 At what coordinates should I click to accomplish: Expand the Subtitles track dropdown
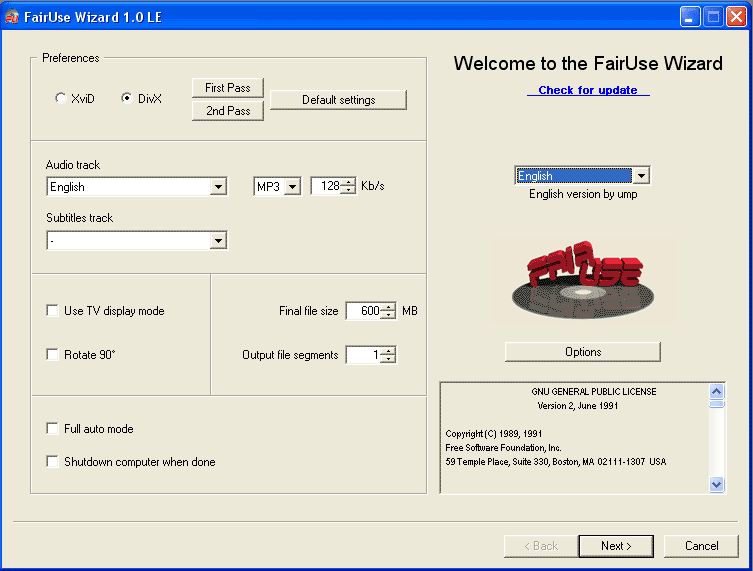click(x=219, y=241)
